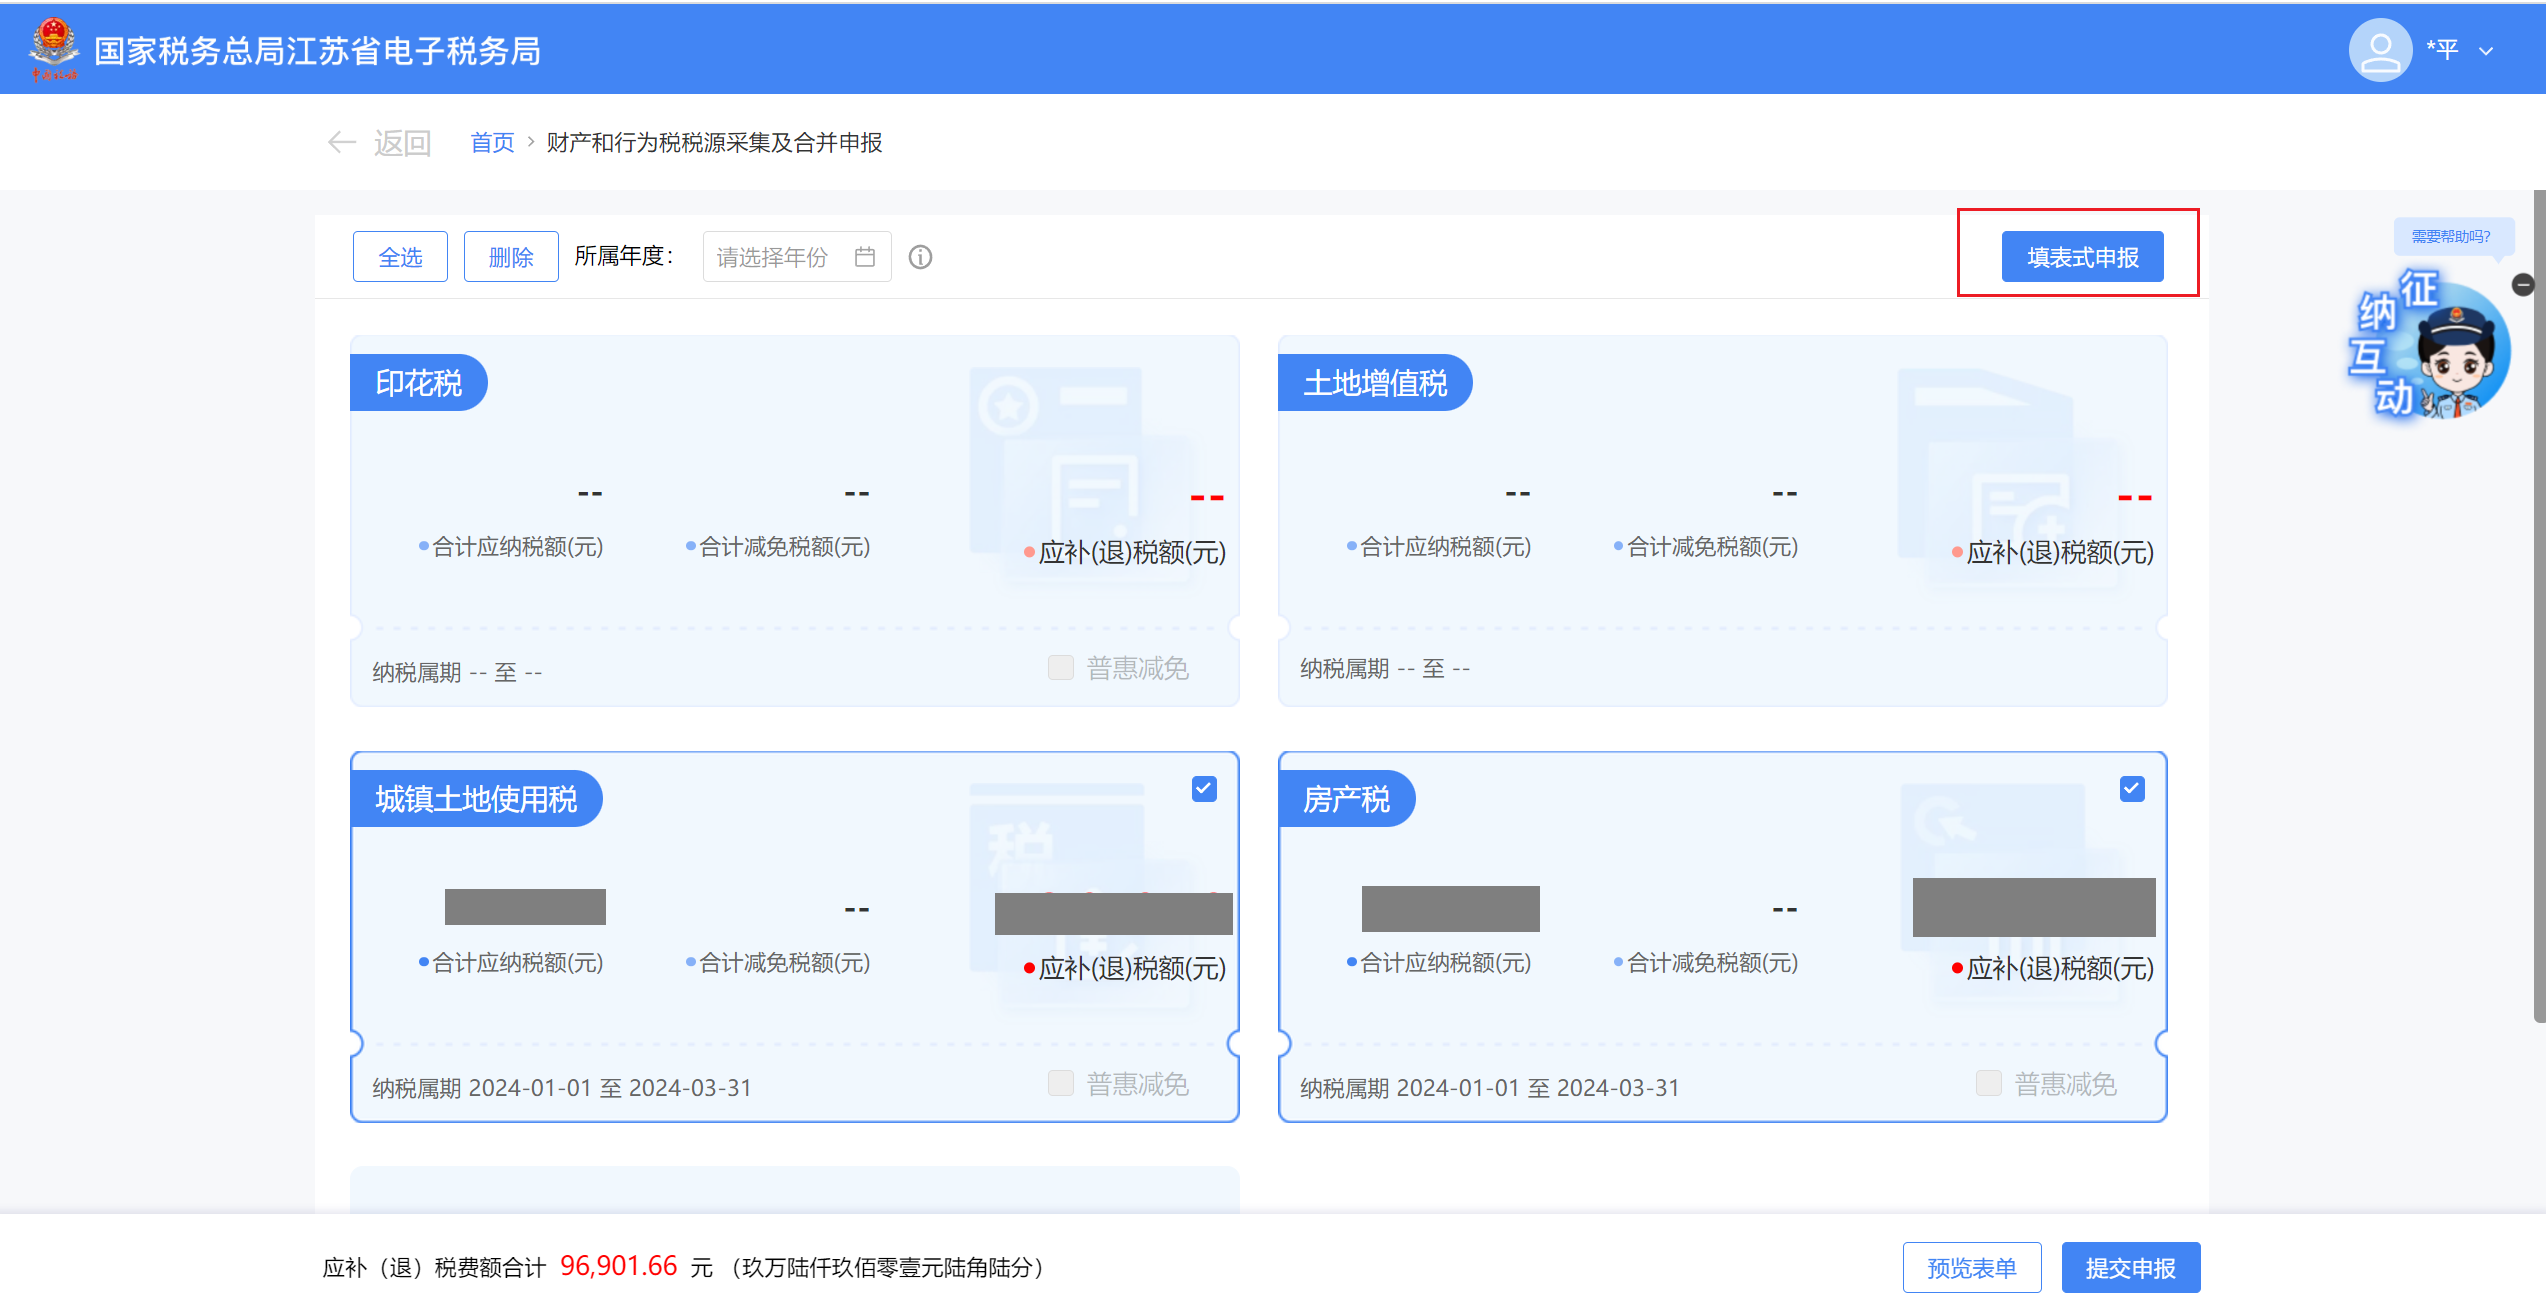Screen dimensions: 2546x1308
Task: Click the 需要帮助吗 help bubble
Action: [2450, 236]
